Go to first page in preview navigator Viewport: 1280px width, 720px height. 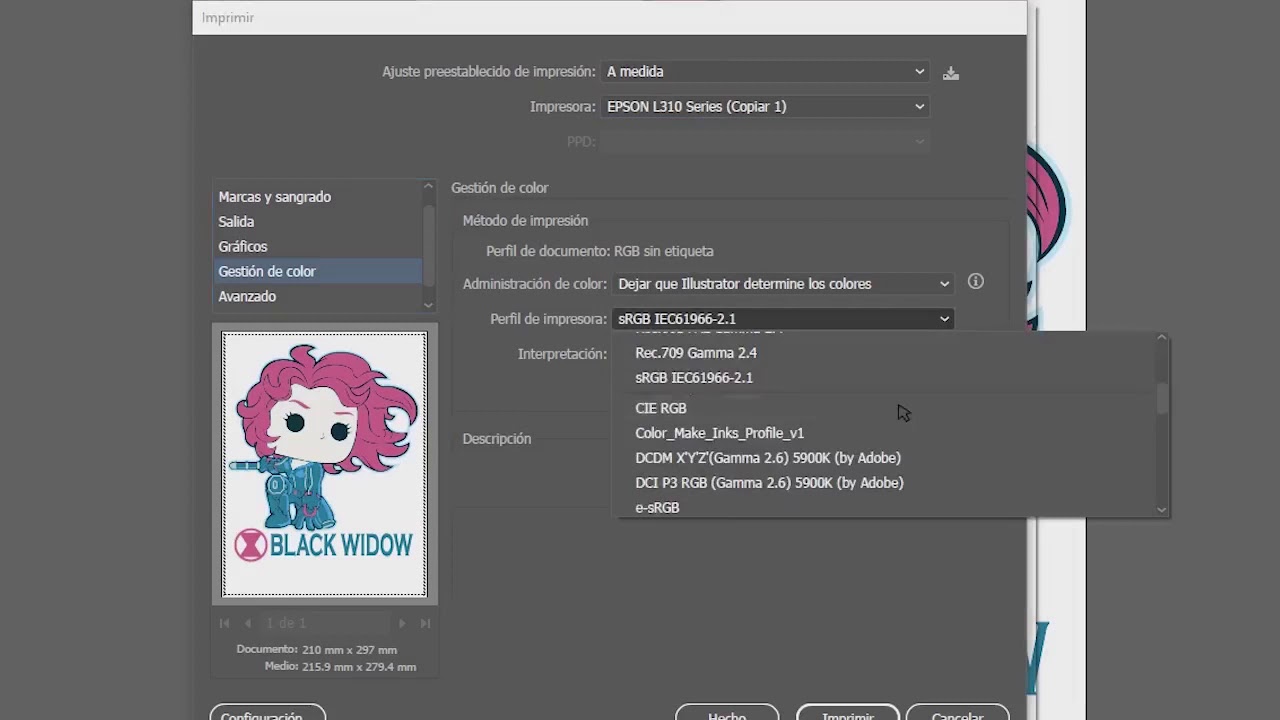point(225,623)
